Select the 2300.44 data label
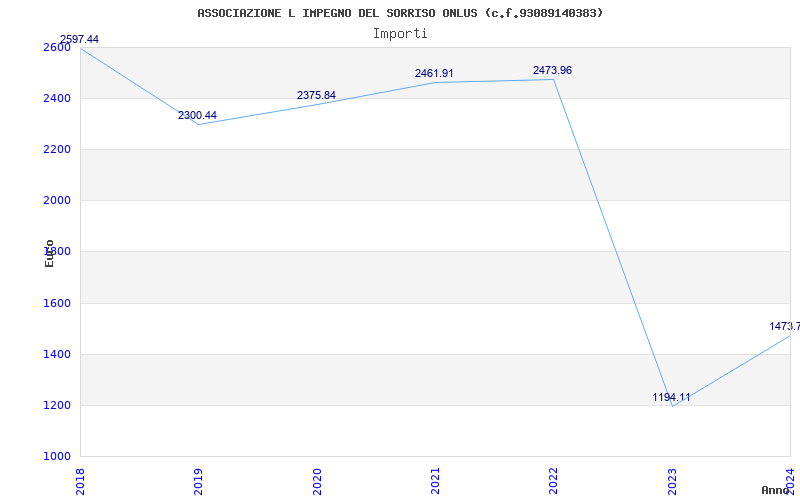The image size is (800, 500). click(197, 115)
